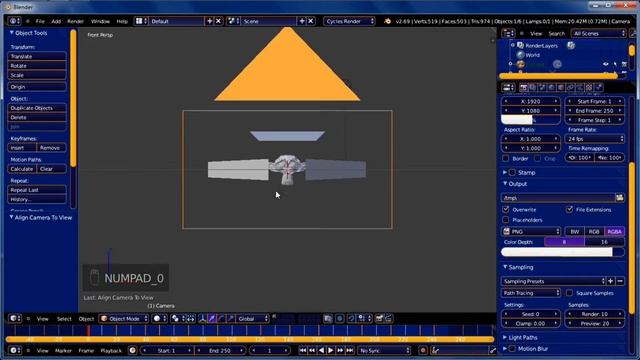Select the rotate manipulator icon
Viewport: 640px width, 360px height.
pyautogui.click(x=221, y=318)
